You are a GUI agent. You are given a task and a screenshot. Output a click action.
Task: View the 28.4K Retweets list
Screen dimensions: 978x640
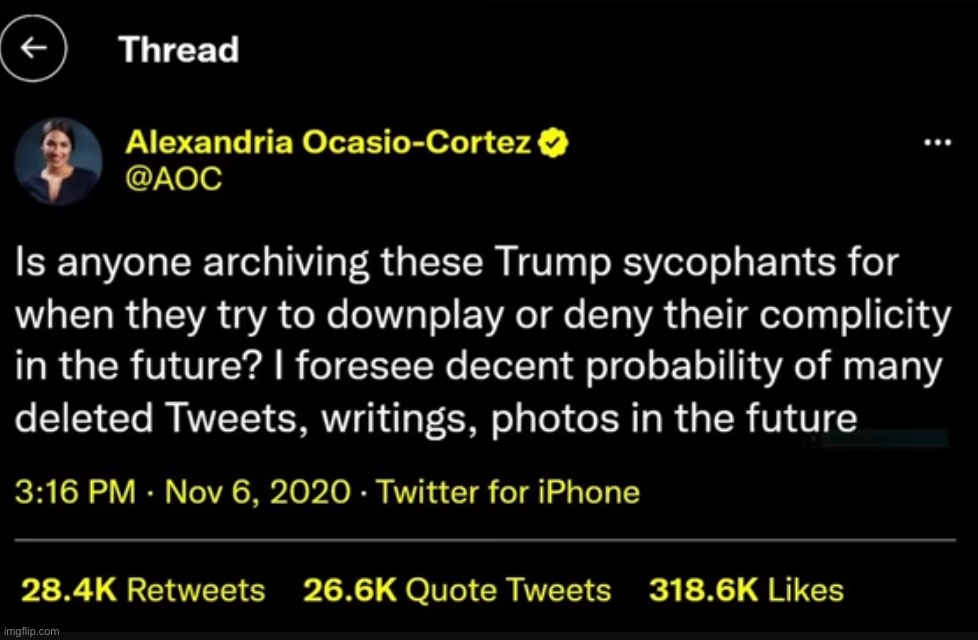(139, 590)
